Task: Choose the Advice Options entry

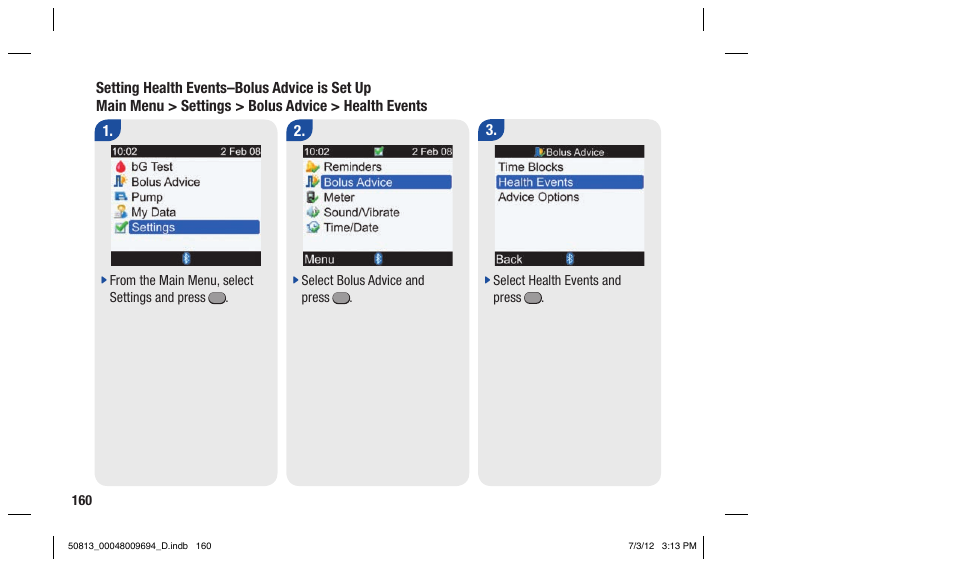Action: 538,197
